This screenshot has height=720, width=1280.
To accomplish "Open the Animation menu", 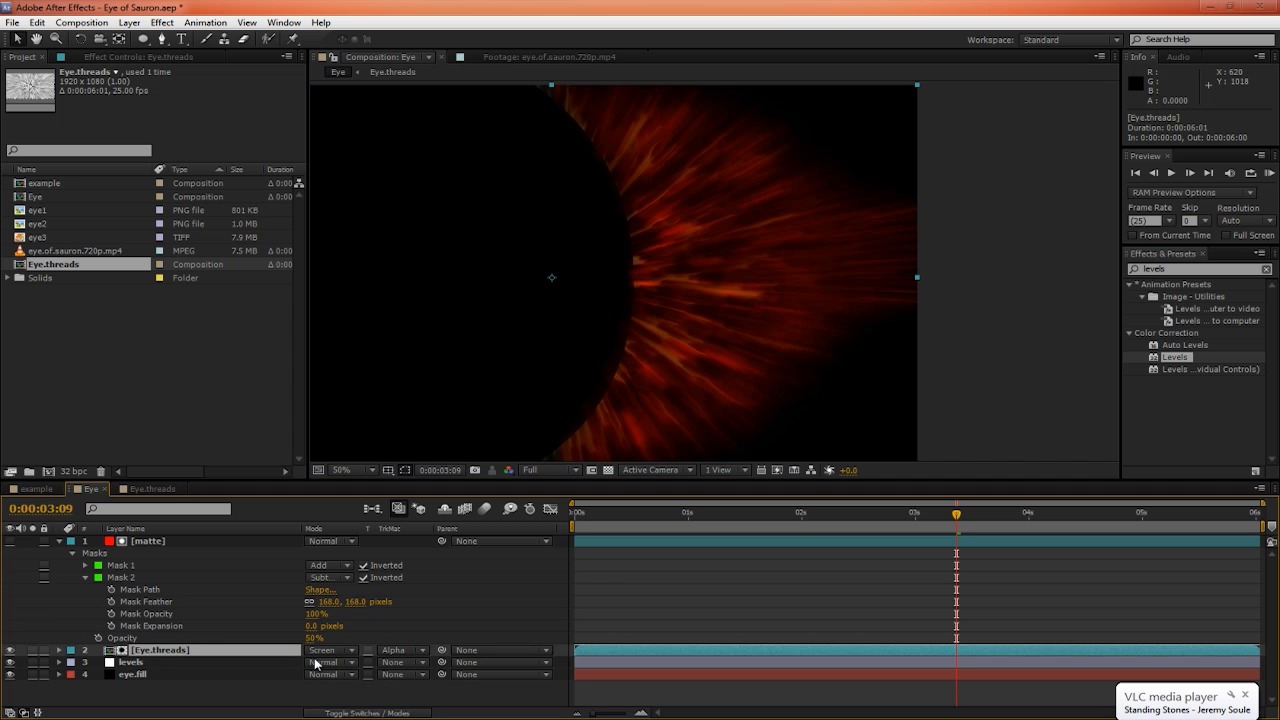I will click(205, 22).
